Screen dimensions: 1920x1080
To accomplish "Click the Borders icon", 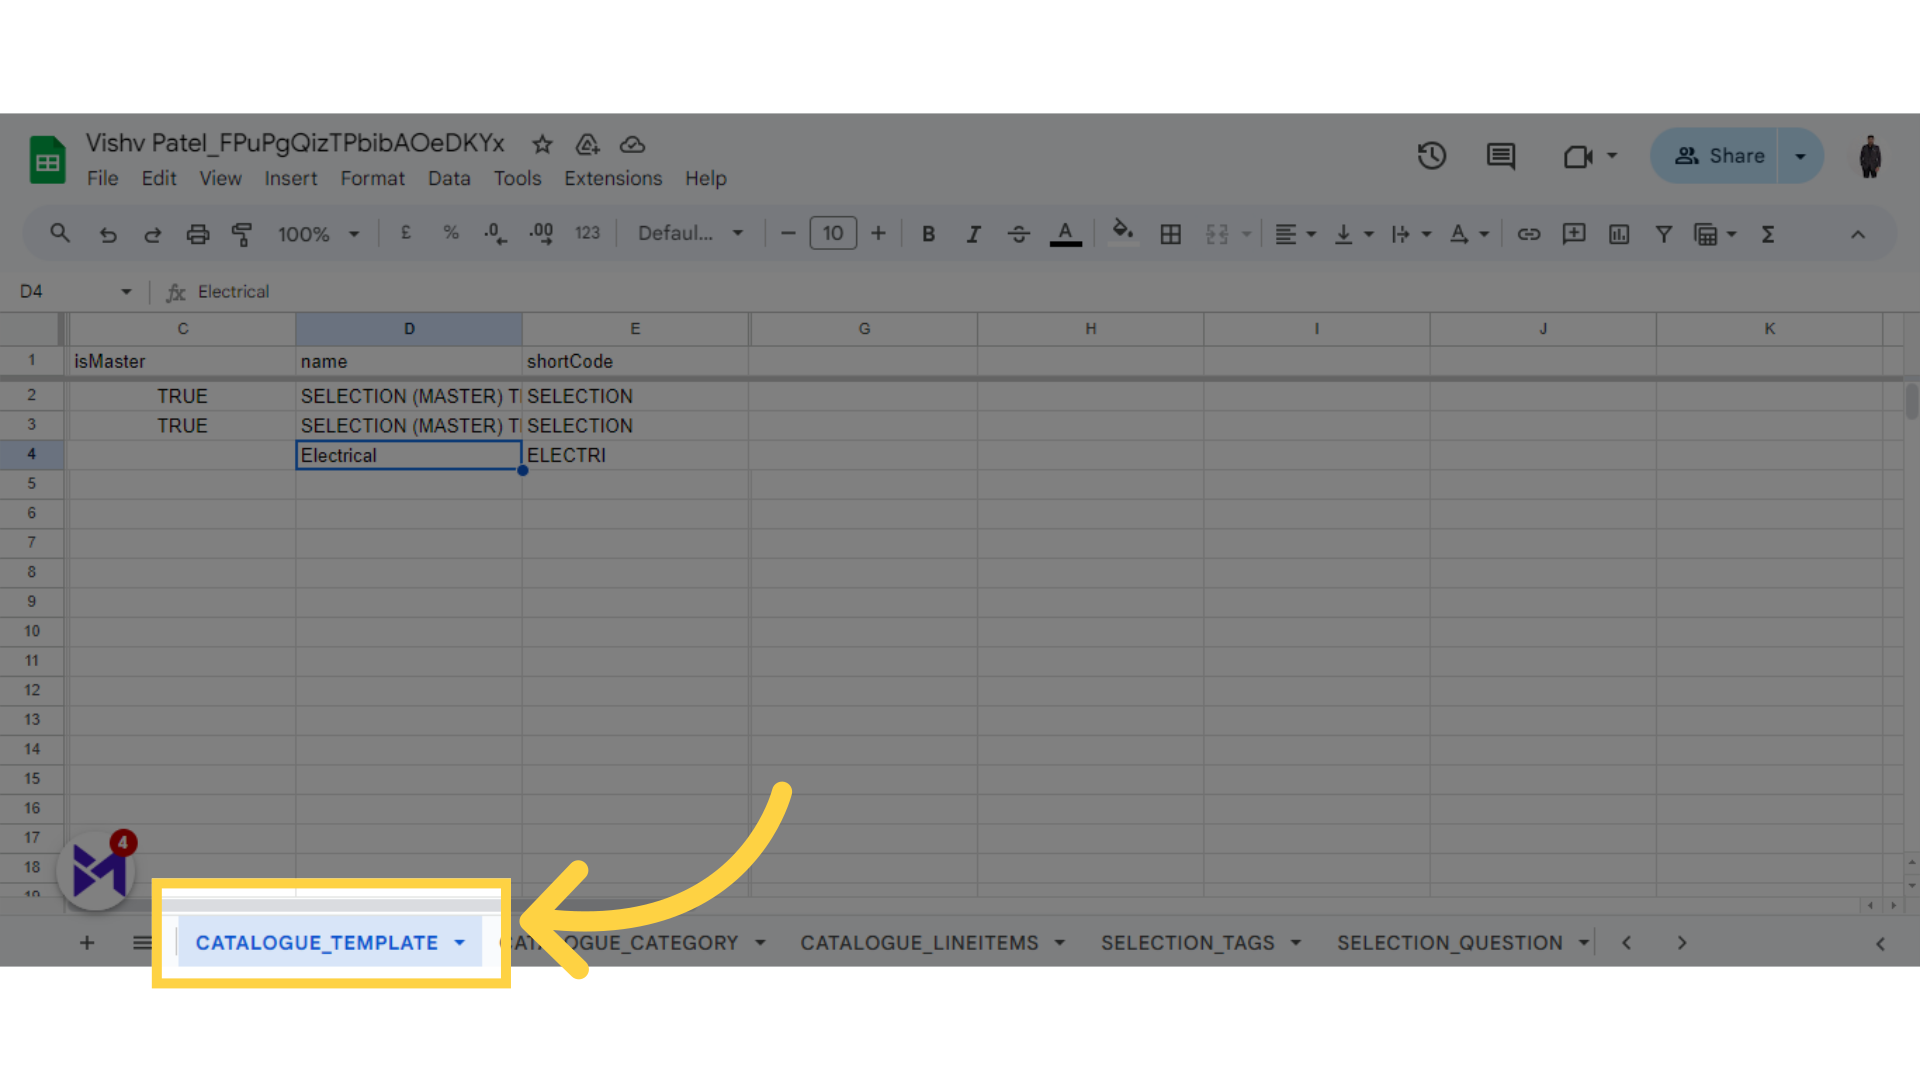I will pos(1171,235).
